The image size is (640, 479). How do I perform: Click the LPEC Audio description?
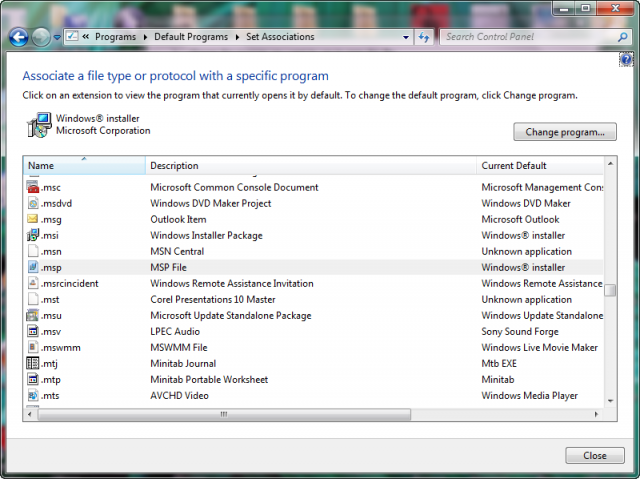(175, 331)
